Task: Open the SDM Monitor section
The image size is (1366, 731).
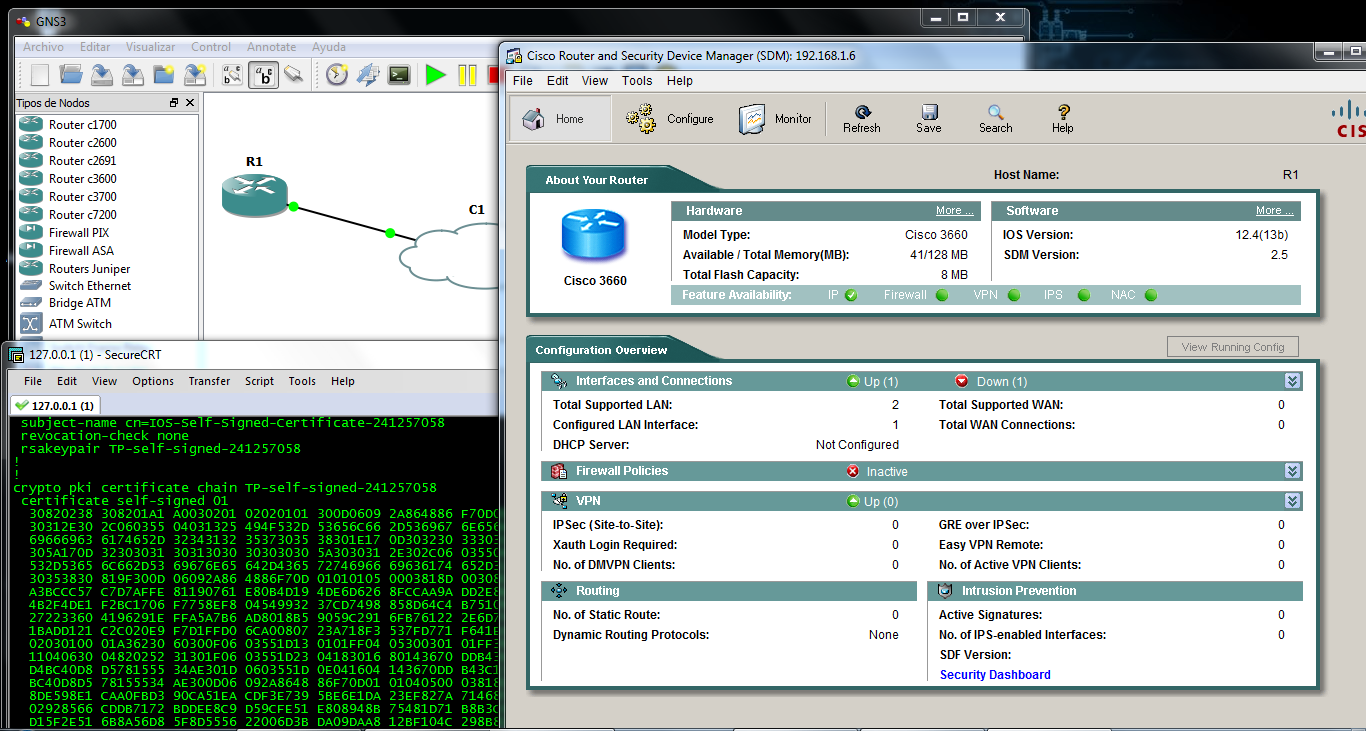Action: point(775,119)
